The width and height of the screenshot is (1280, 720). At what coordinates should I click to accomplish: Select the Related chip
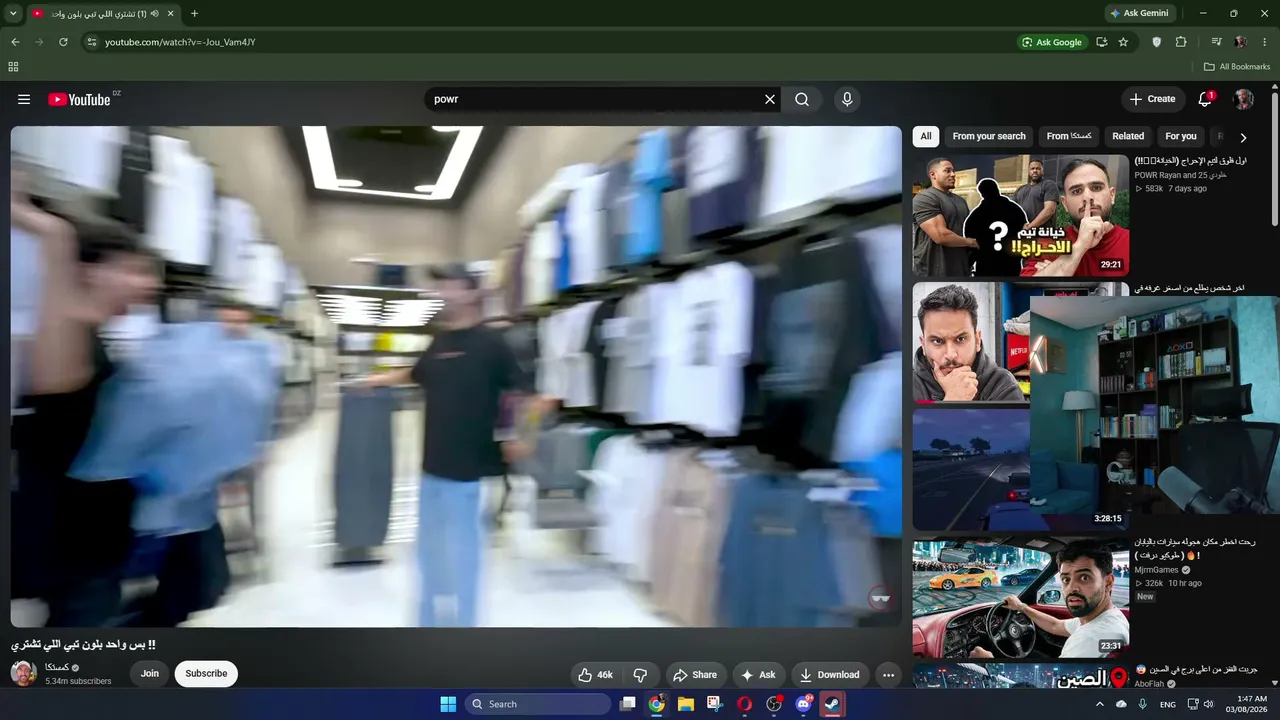point(1128,136)
